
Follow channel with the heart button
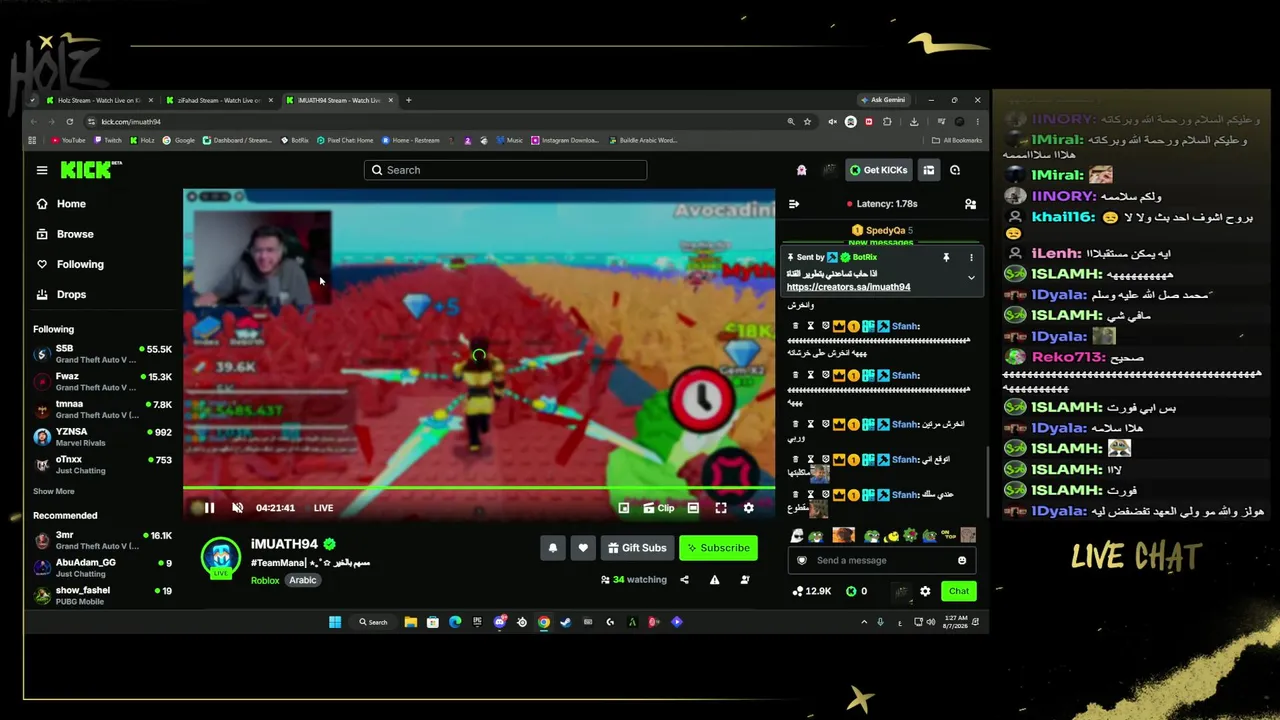(583, 548)
